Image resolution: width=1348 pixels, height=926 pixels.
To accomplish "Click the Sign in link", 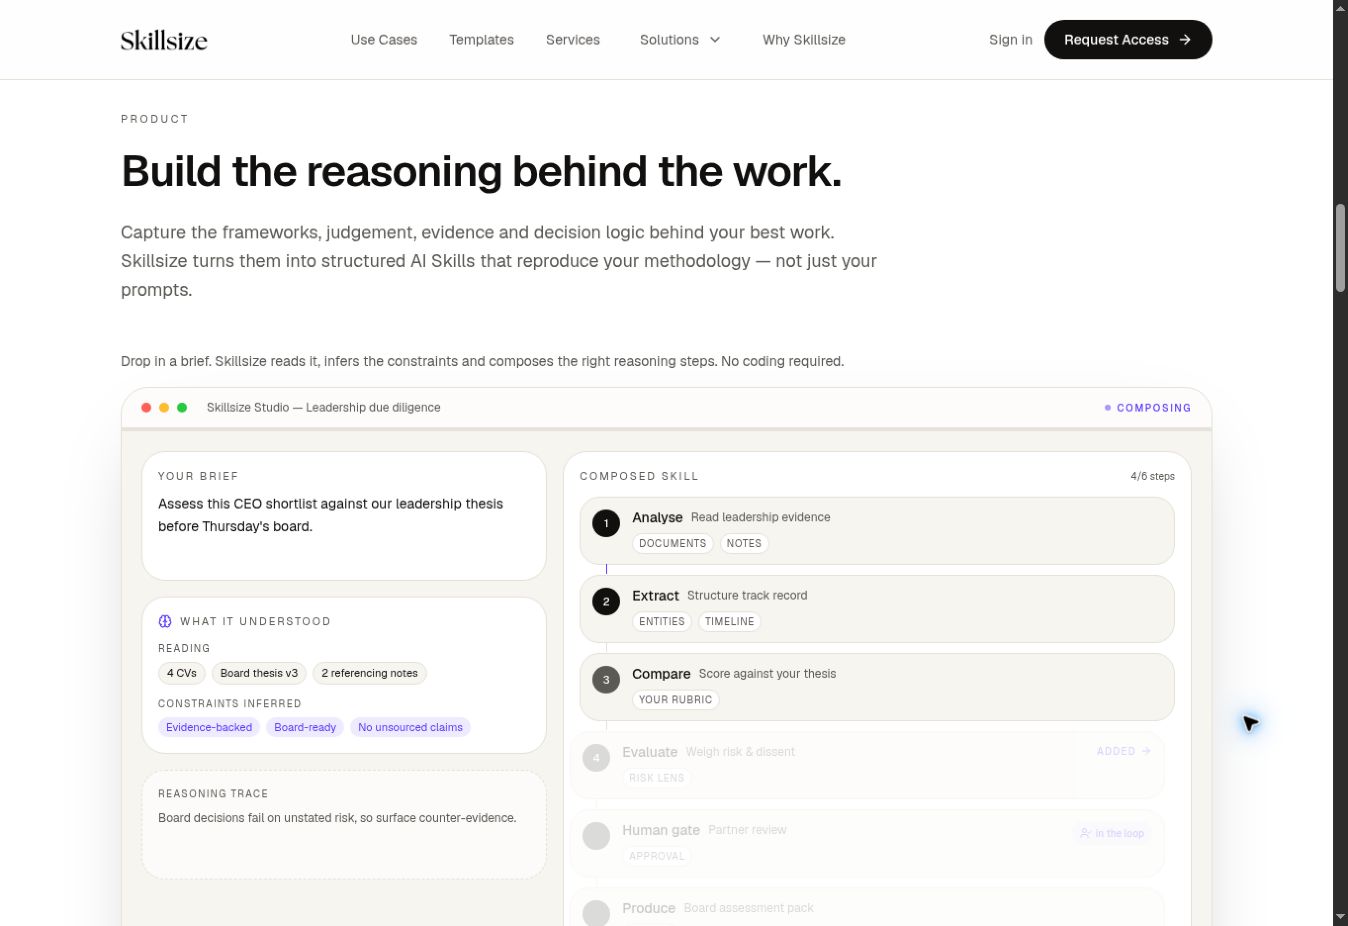I will [x=1010, y=40].
